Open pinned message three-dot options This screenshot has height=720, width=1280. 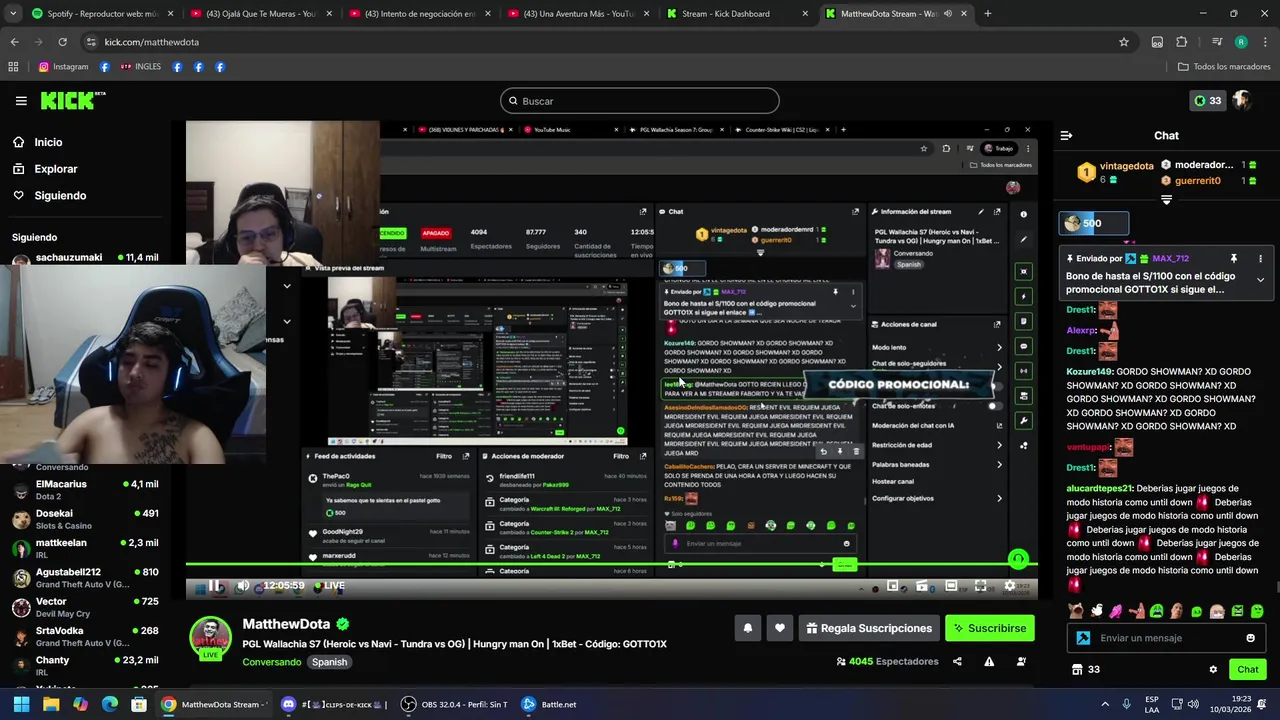tap(1260, 259)
